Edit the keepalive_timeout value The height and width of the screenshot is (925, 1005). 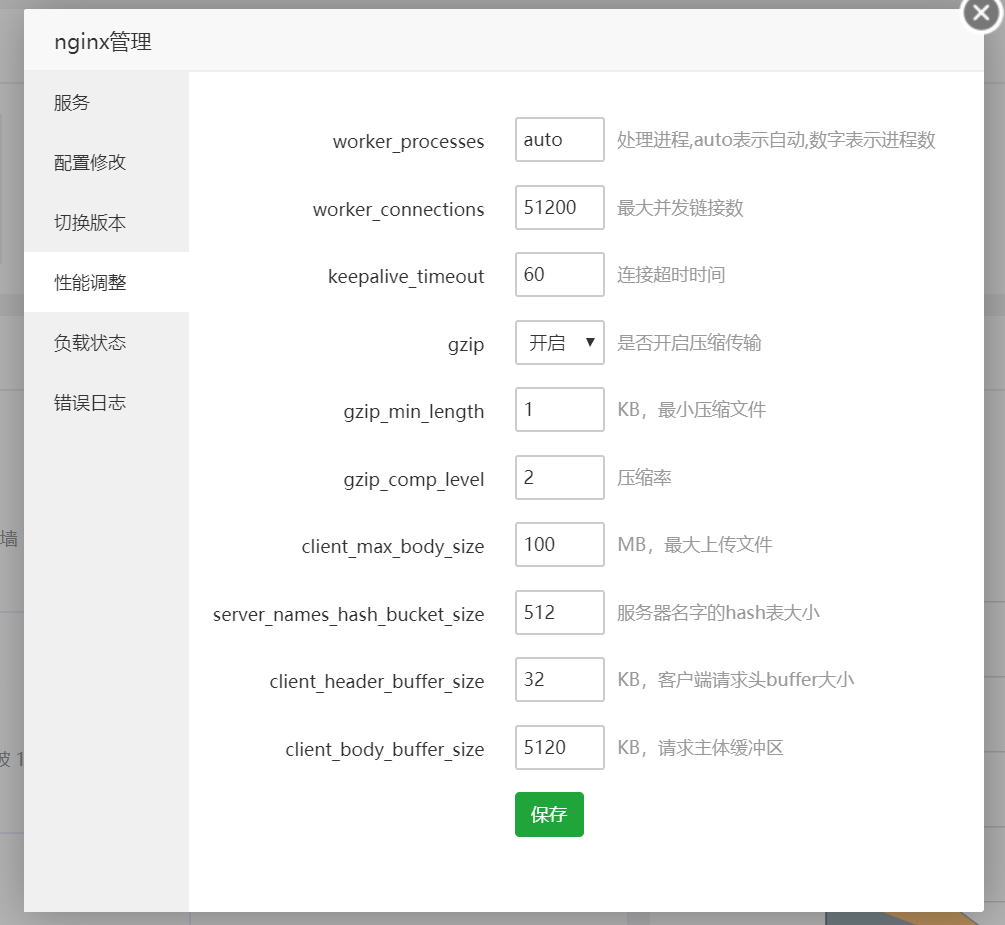click(x=560, y=275)
